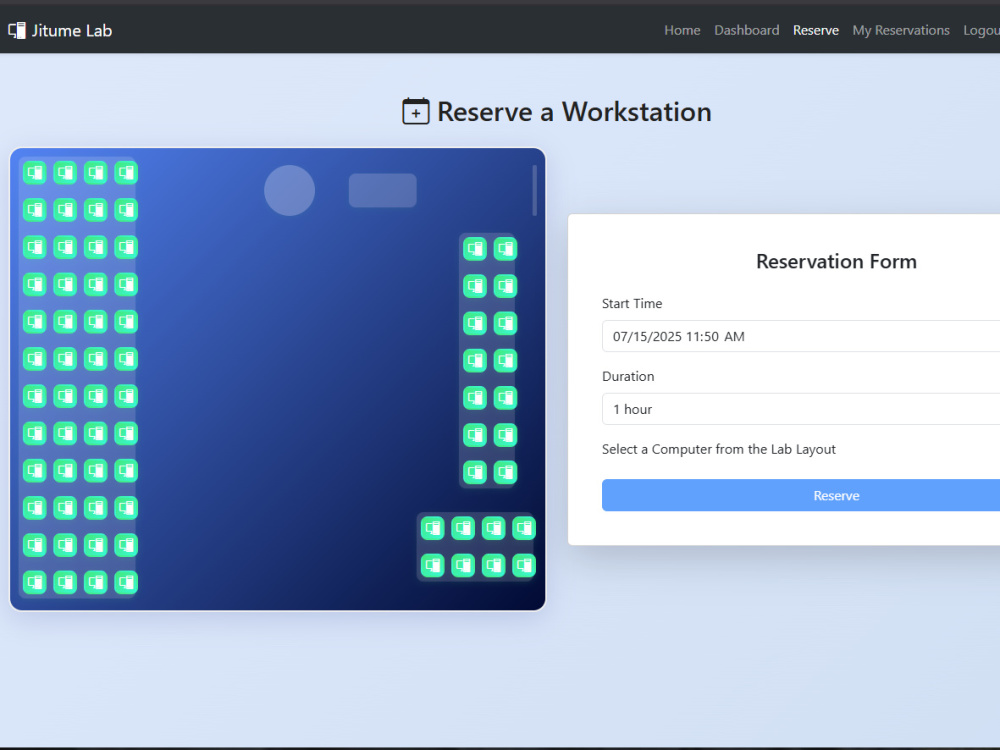Select right computer in bottom row of two-column block
The height and width of the screenshot is (750, 1000).
(x=505, y=472)
